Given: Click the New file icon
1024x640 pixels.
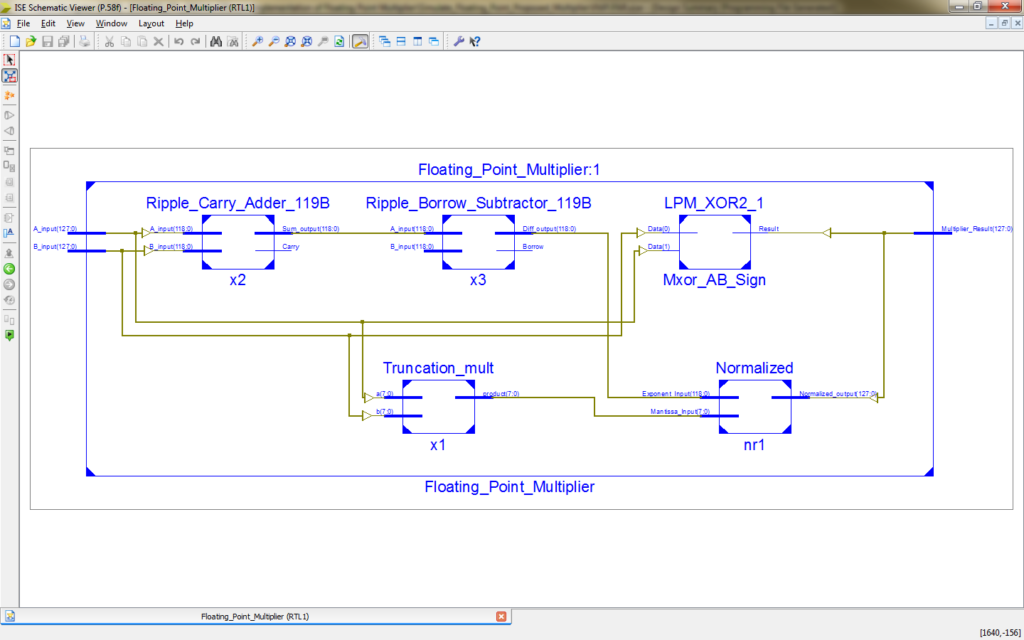Looking at the screenshot, I should (x=15, y=42).
